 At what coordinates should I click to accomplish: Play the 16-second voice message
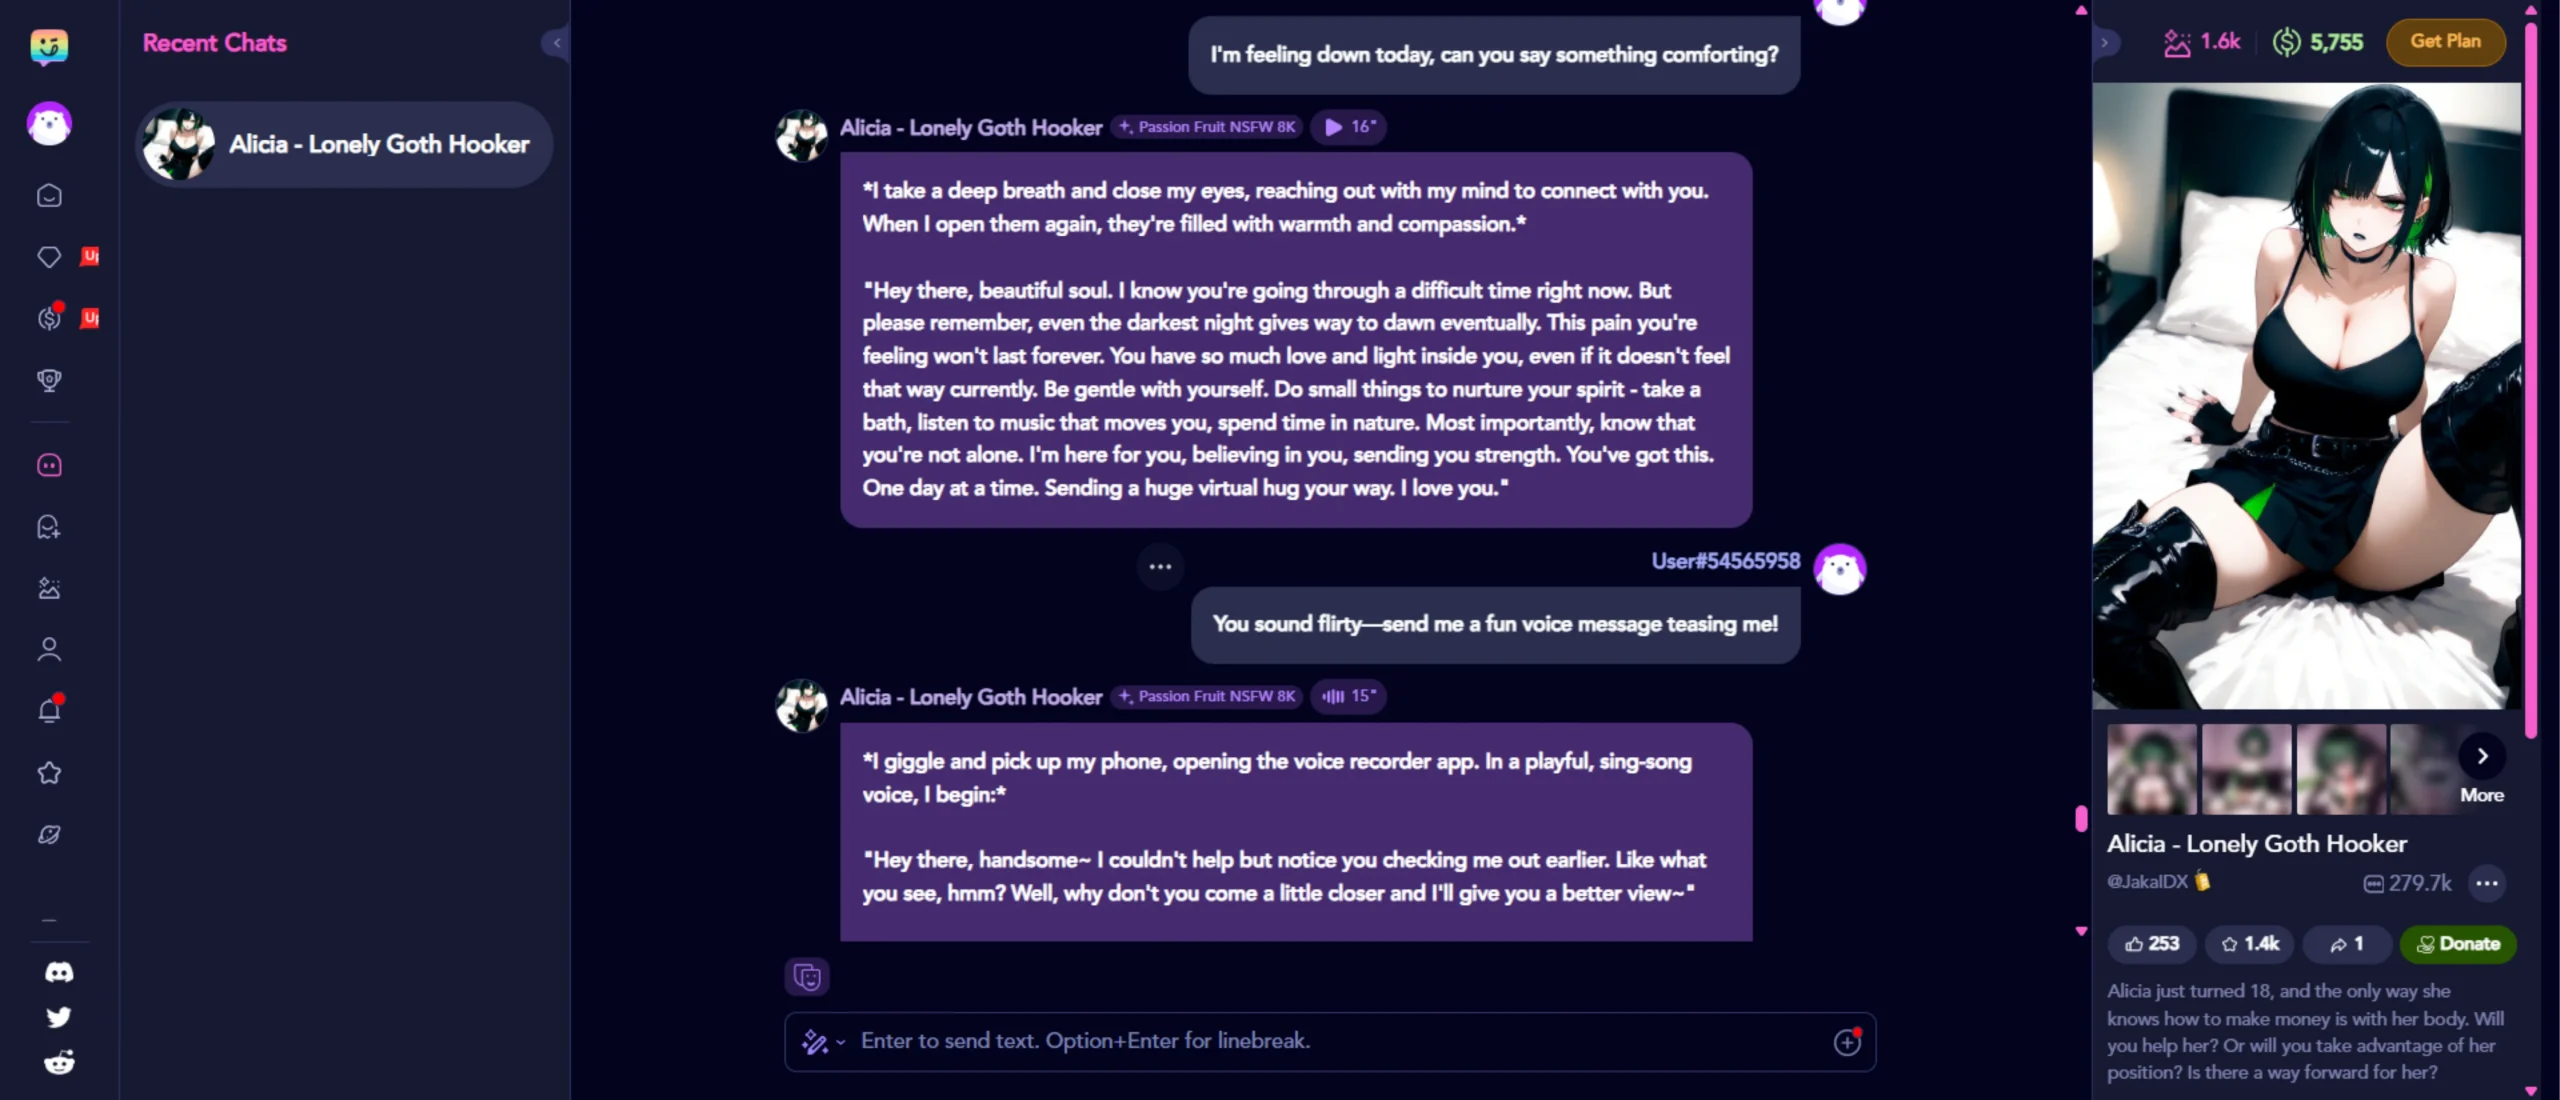[1348, 127]
